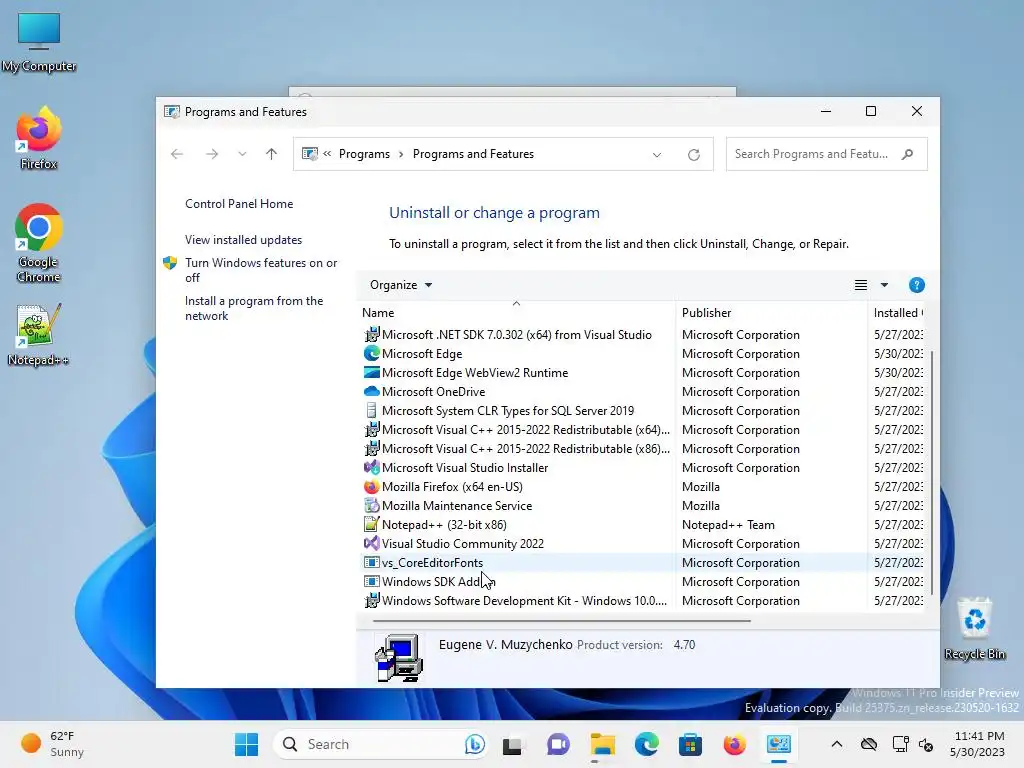
Task: Click the change view list icon
Action: pos(861,285)
